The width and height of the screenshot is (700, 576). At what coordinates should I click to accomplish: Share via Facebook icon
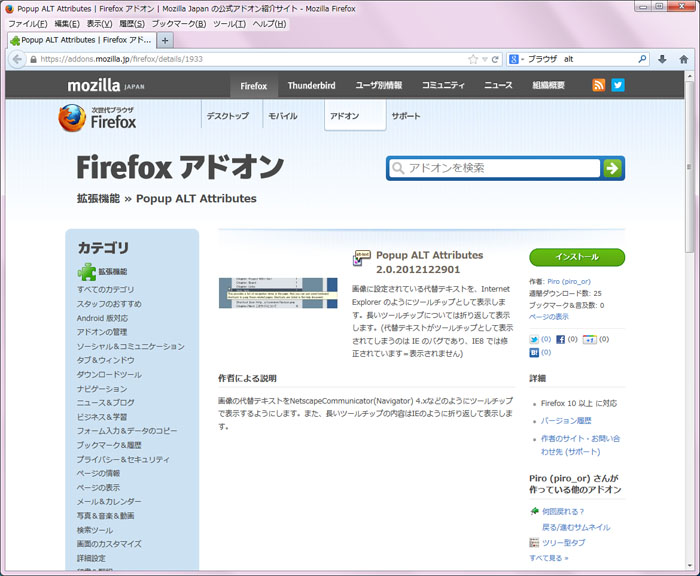tap(560, 339)
